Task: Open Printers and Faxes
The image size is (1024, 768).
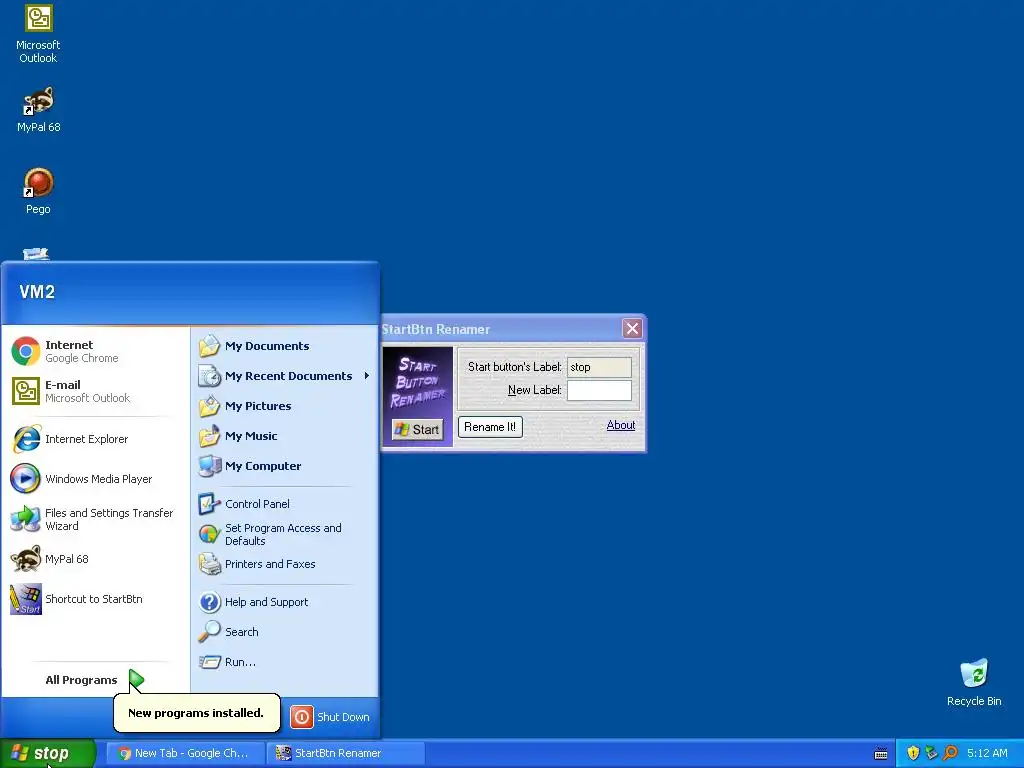Action: point(284,564)
